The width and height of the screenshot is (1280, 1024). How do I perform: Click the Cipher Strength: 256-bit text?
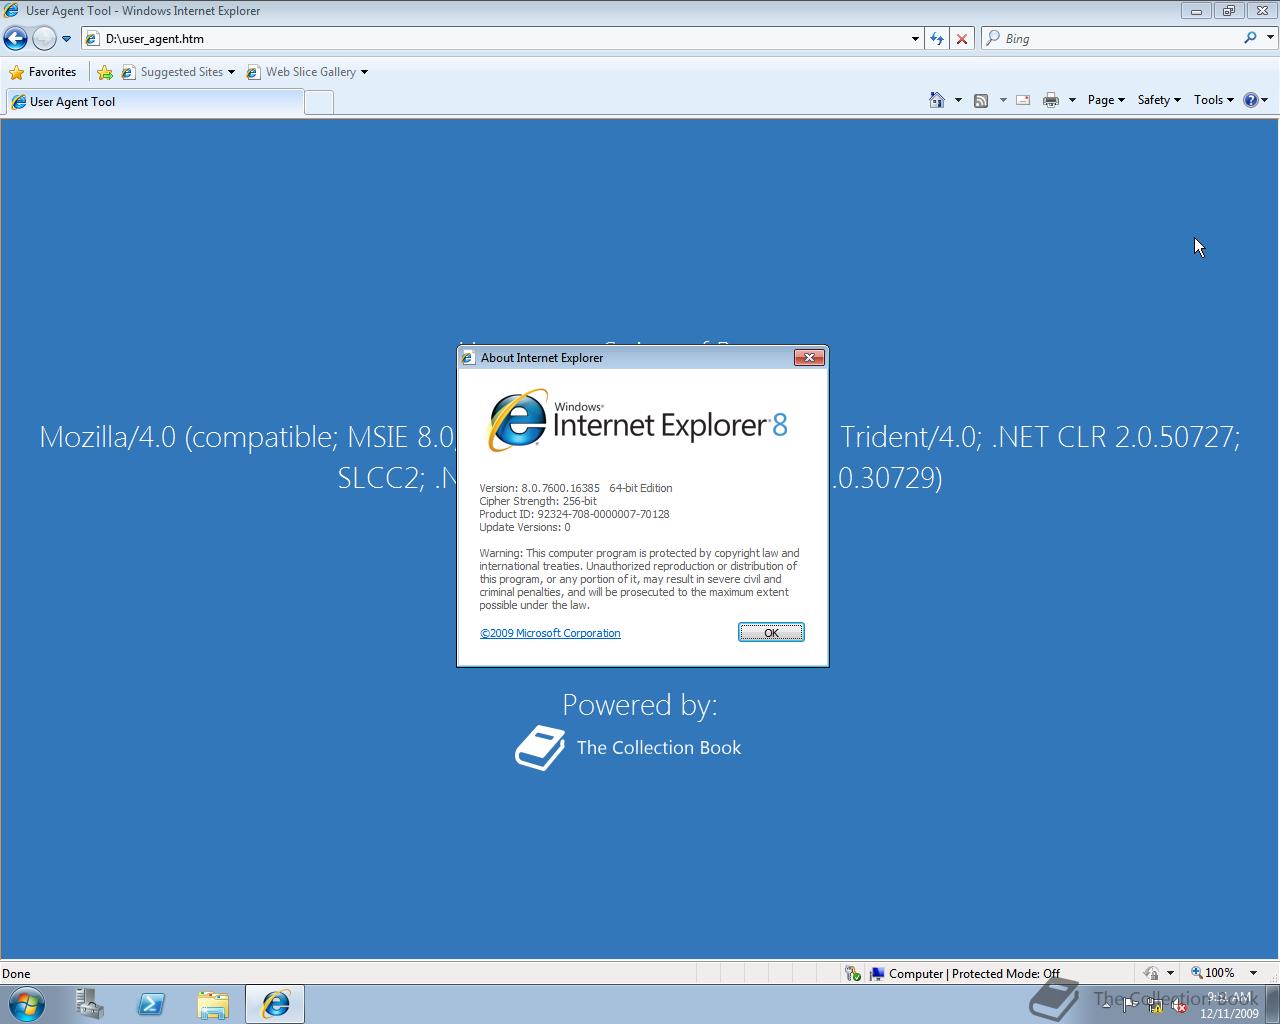point(538,501)
